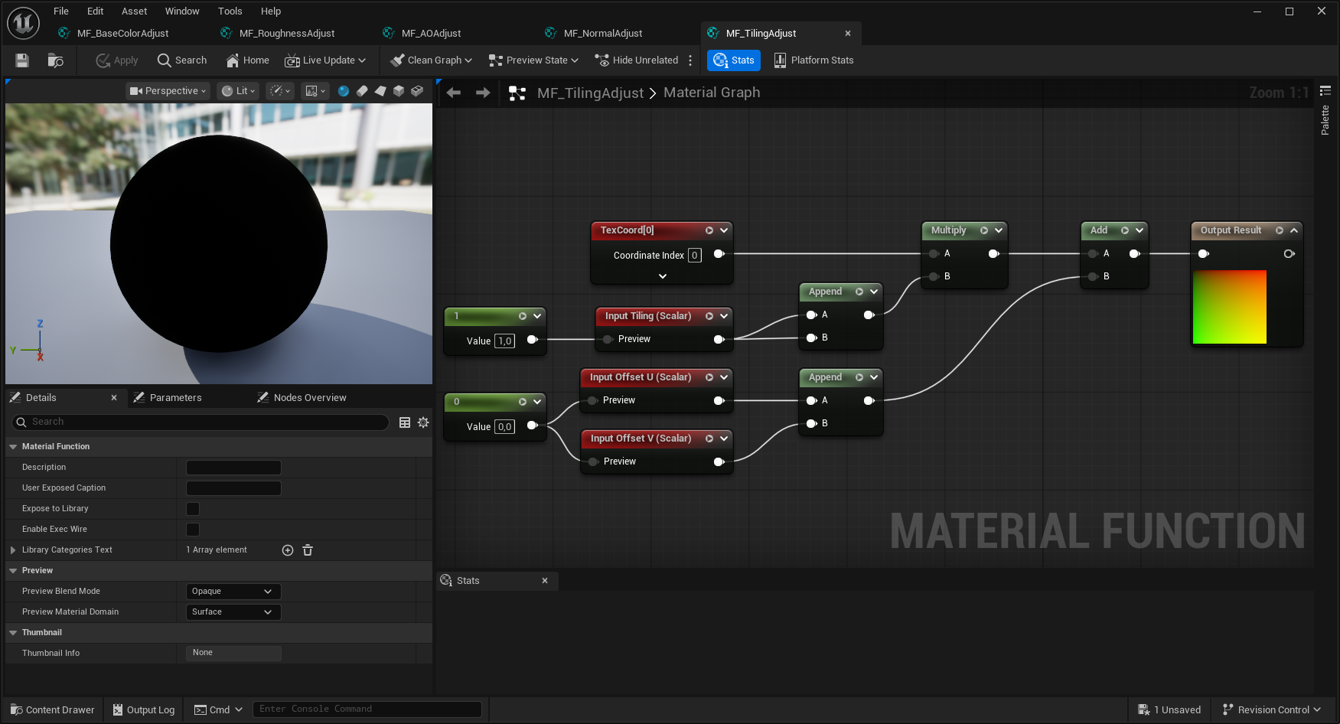The width and height of the screenshot is (1340, 724).
Task: Collapse the Material Function section
Action: [x=14, y=447]
